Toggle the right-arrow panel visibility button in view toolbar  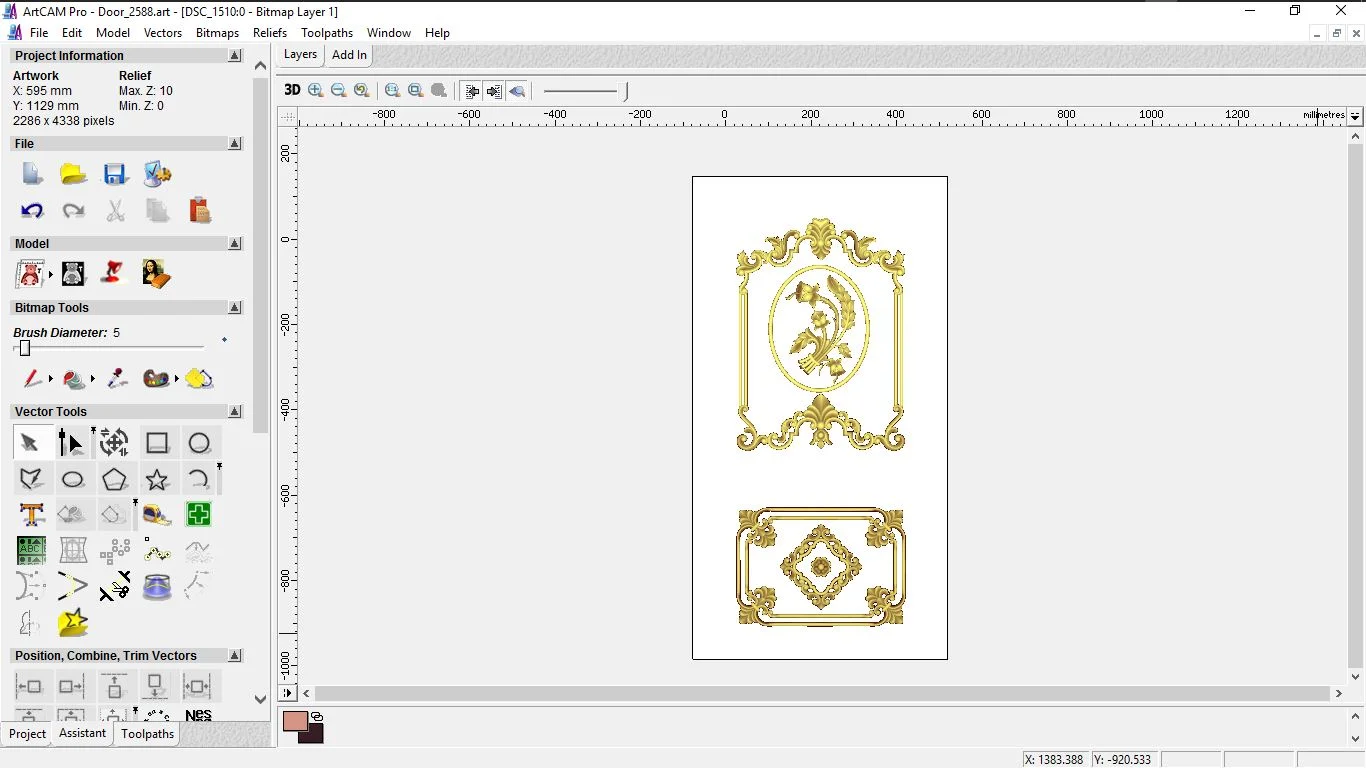tap(494, 91)
